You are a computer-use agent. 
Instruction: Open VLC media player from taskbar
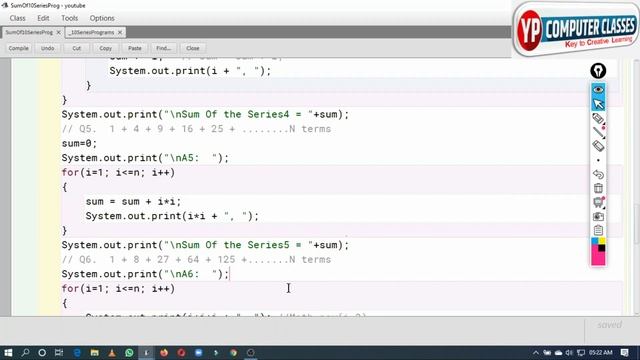[x=112, y=353]
